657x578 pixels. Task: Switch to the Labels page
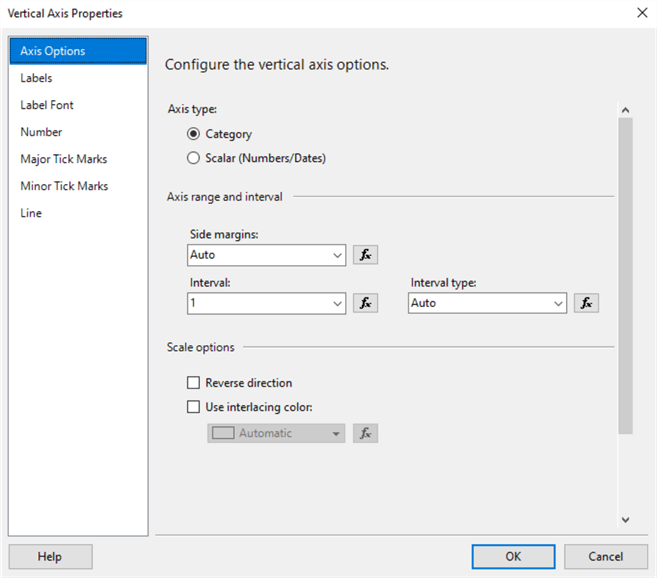(37, 78)
